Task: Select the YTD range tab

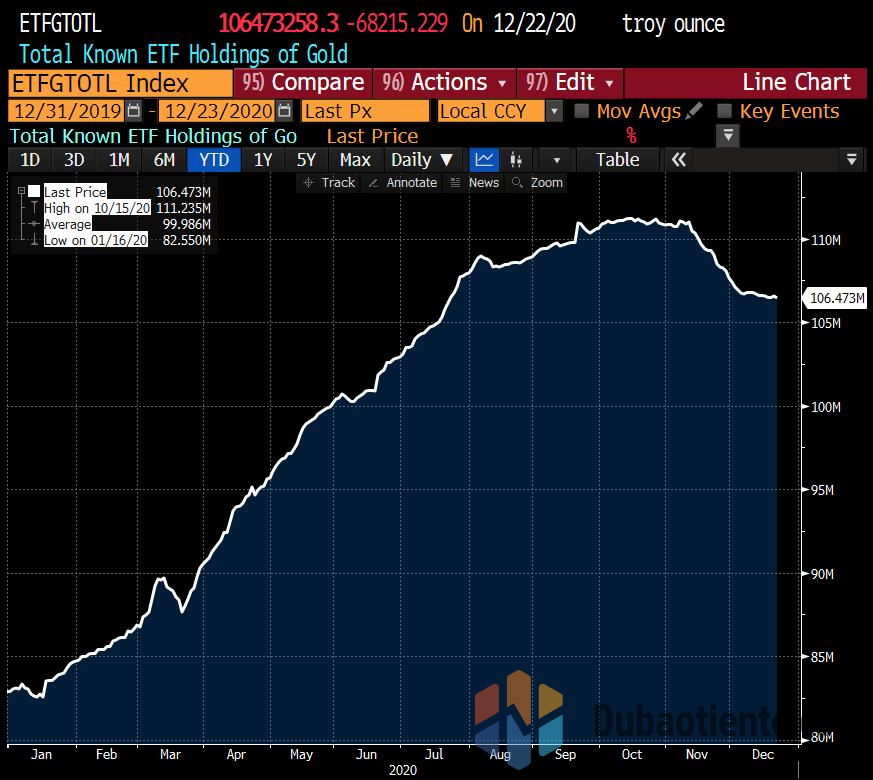Action: tap(214, 160)
